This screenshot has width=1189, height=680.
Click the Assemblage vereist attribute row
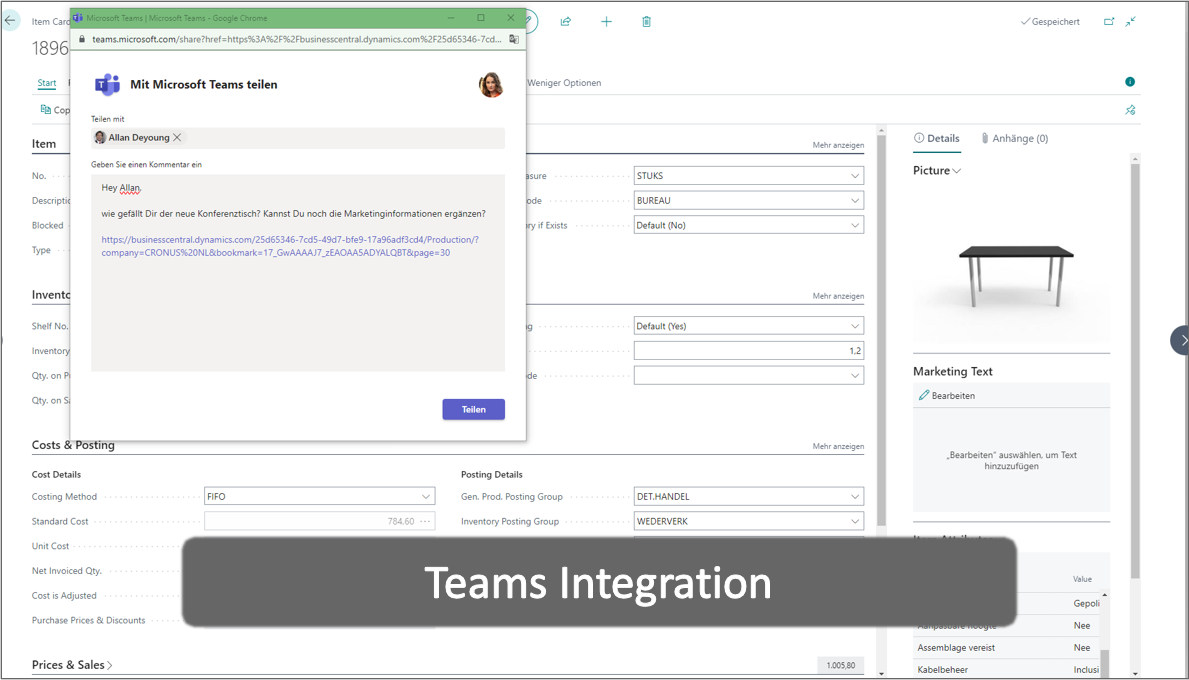pos(1006,647)
